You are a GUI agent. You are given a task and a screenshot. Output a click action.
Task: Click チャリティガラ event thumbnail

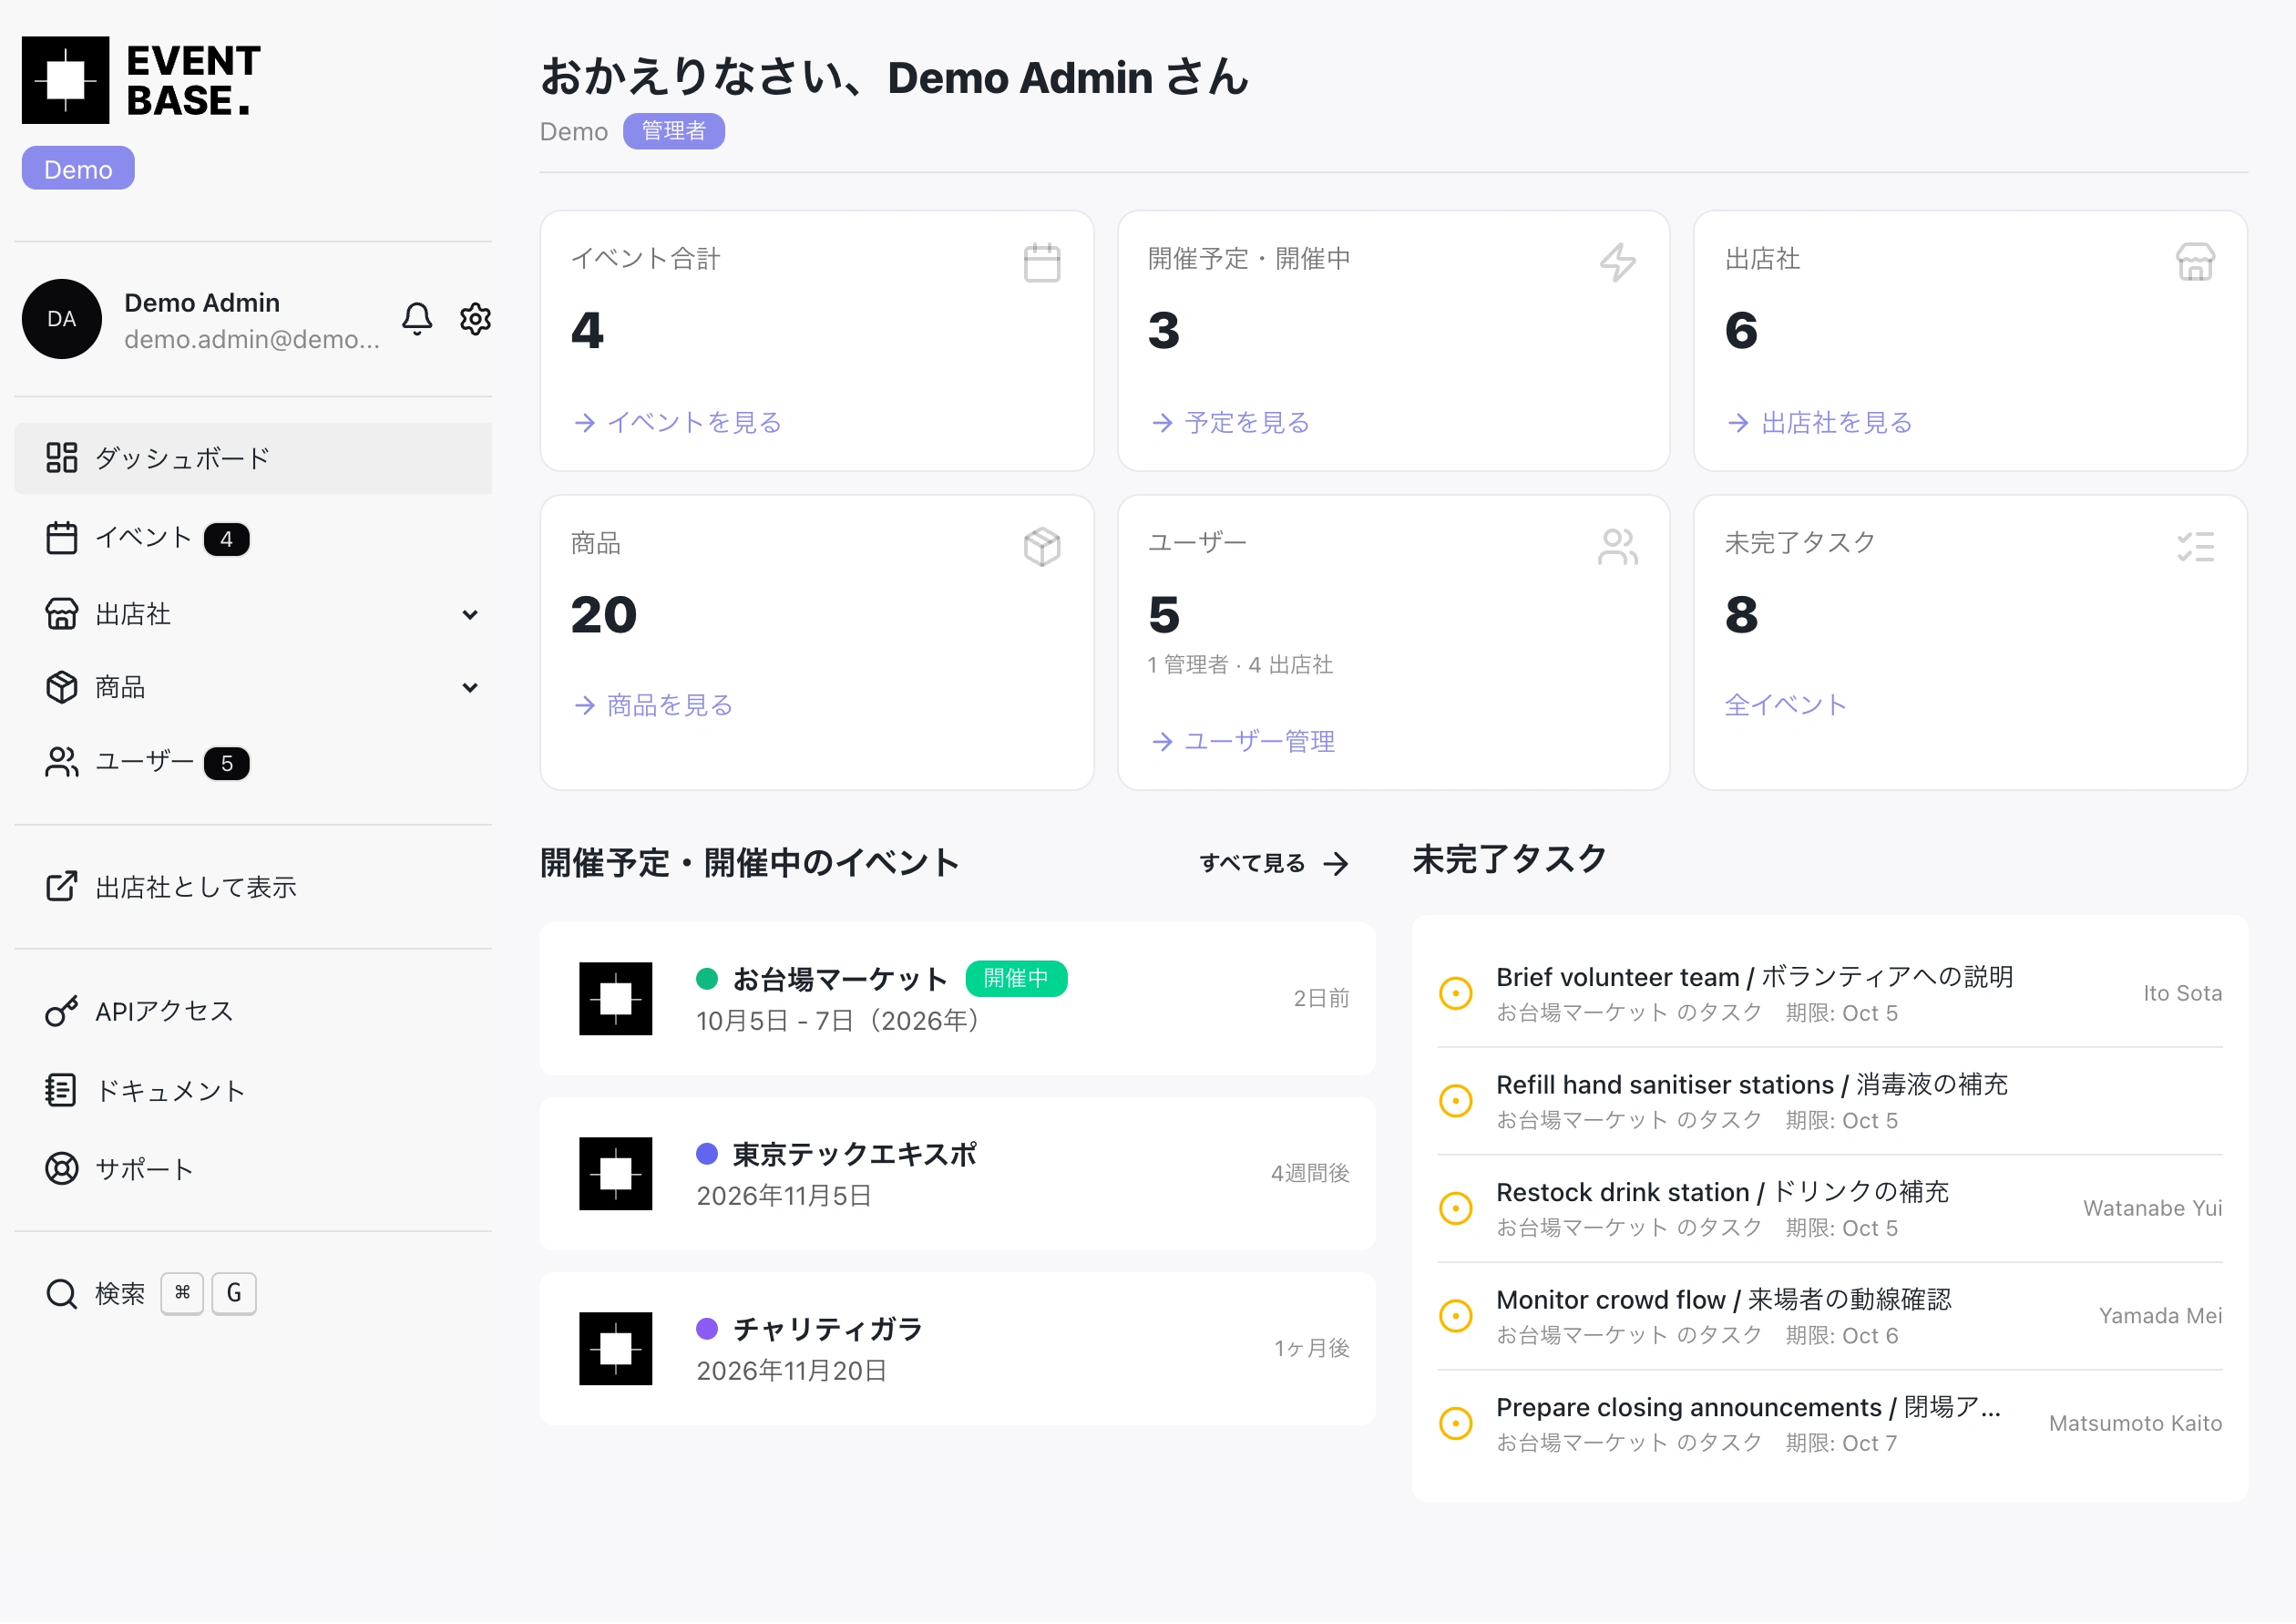616,1349
